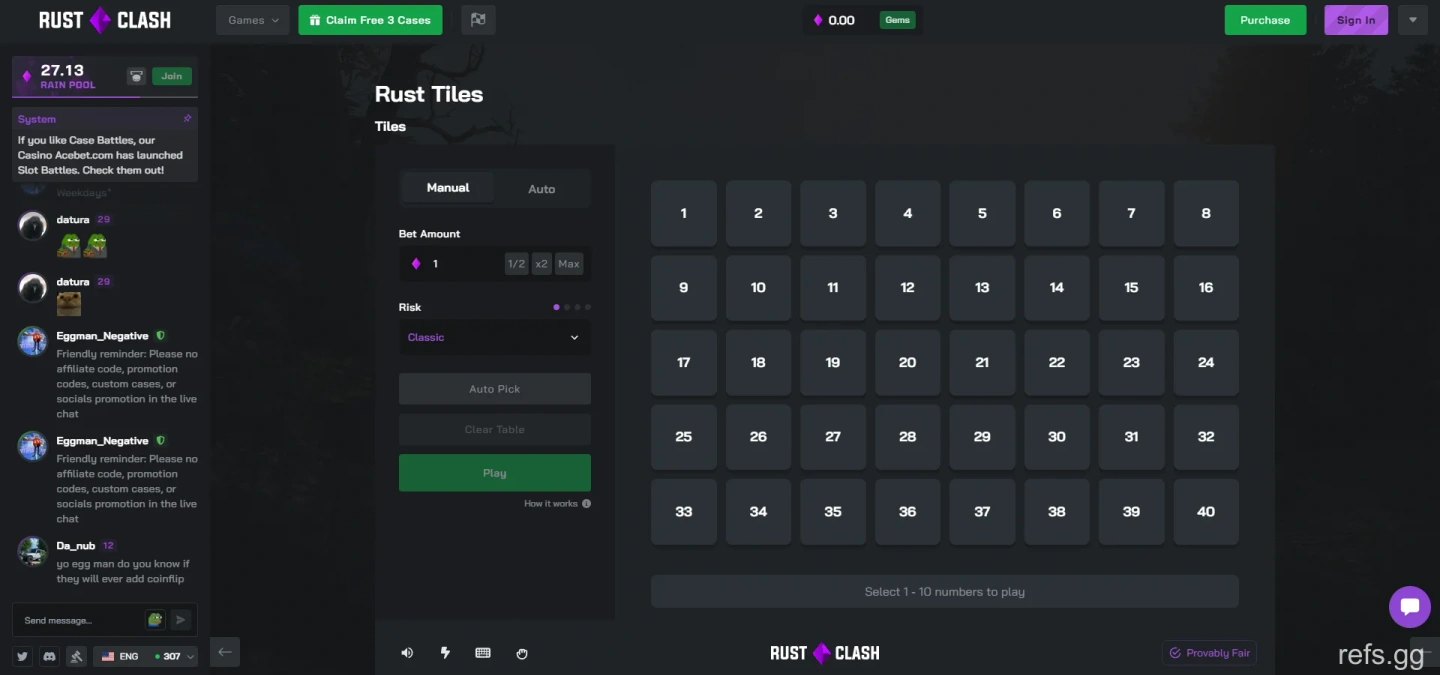Click the Gems currency badge
1440x675 pixels.
point(897,20)
